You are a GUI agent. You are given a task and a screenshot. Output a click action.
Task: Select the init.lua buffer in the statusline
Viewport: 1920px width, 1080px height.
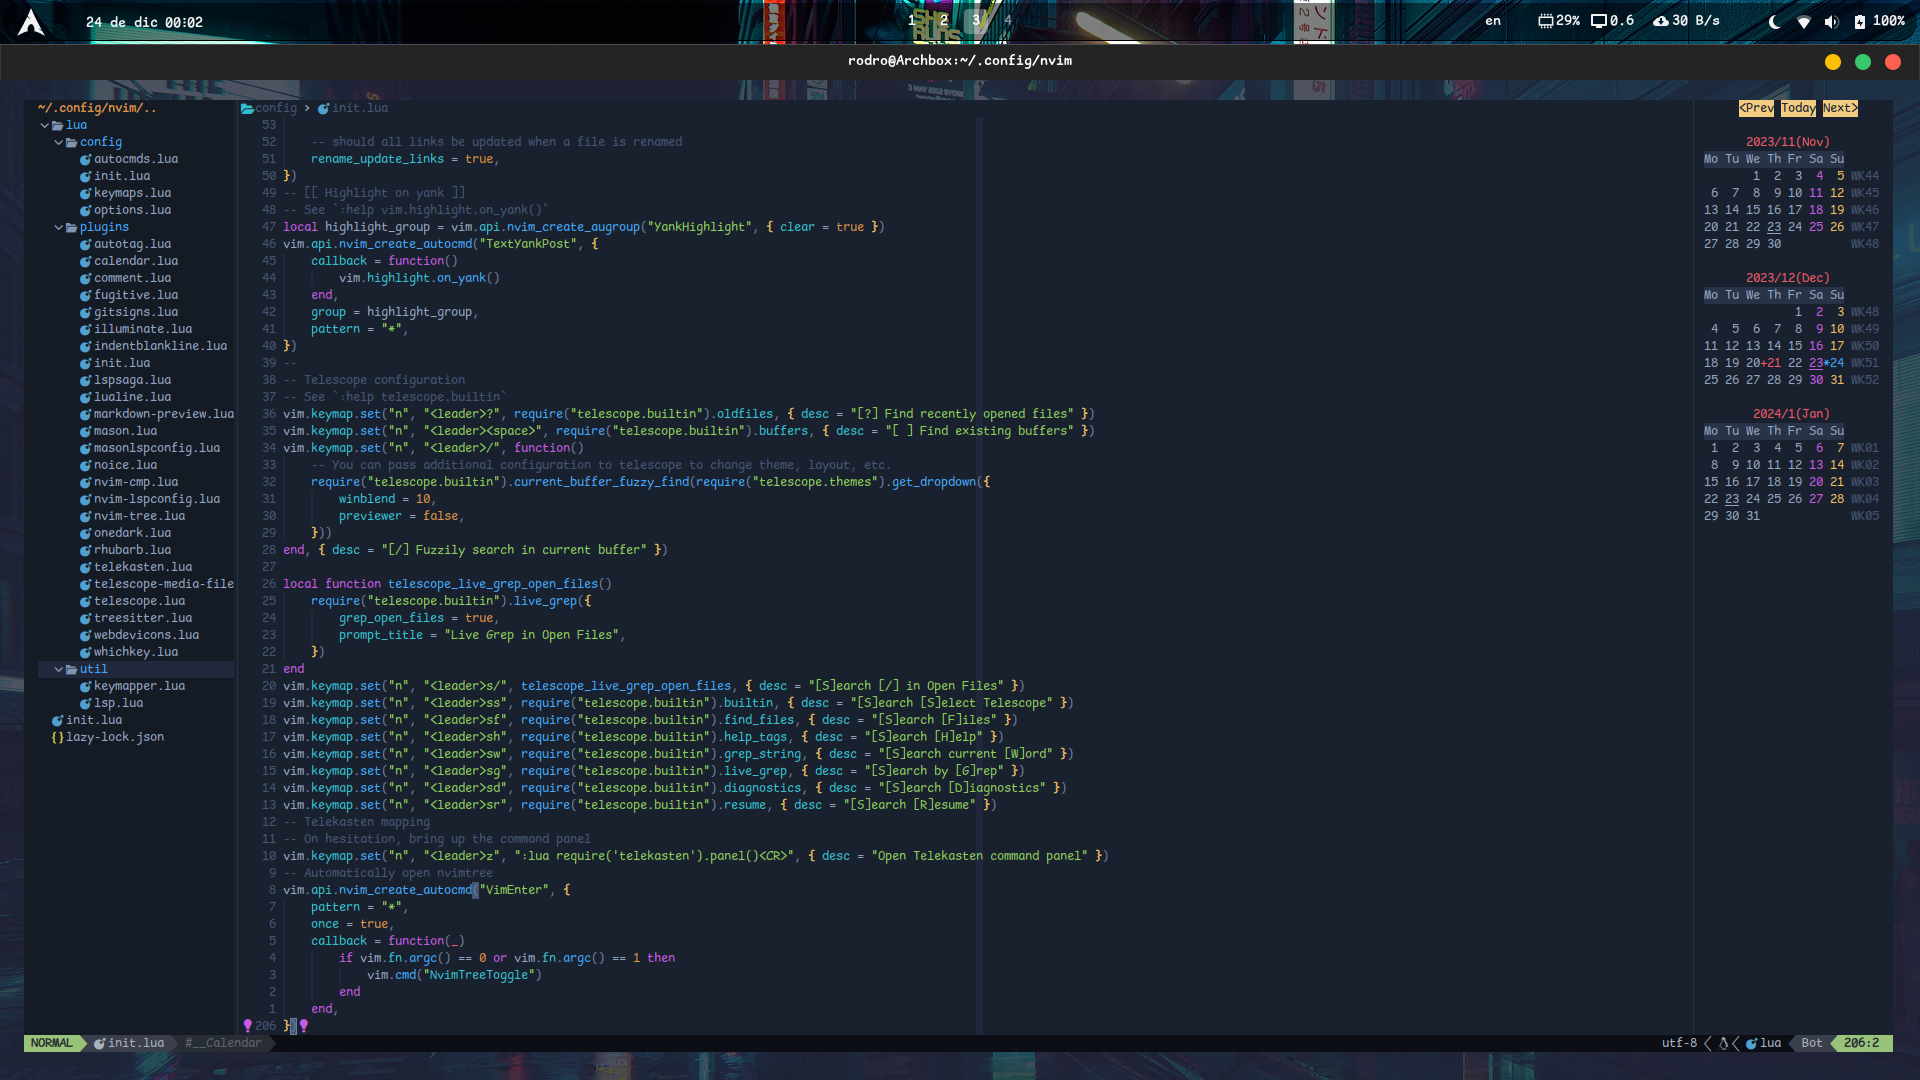point(129,1043)
